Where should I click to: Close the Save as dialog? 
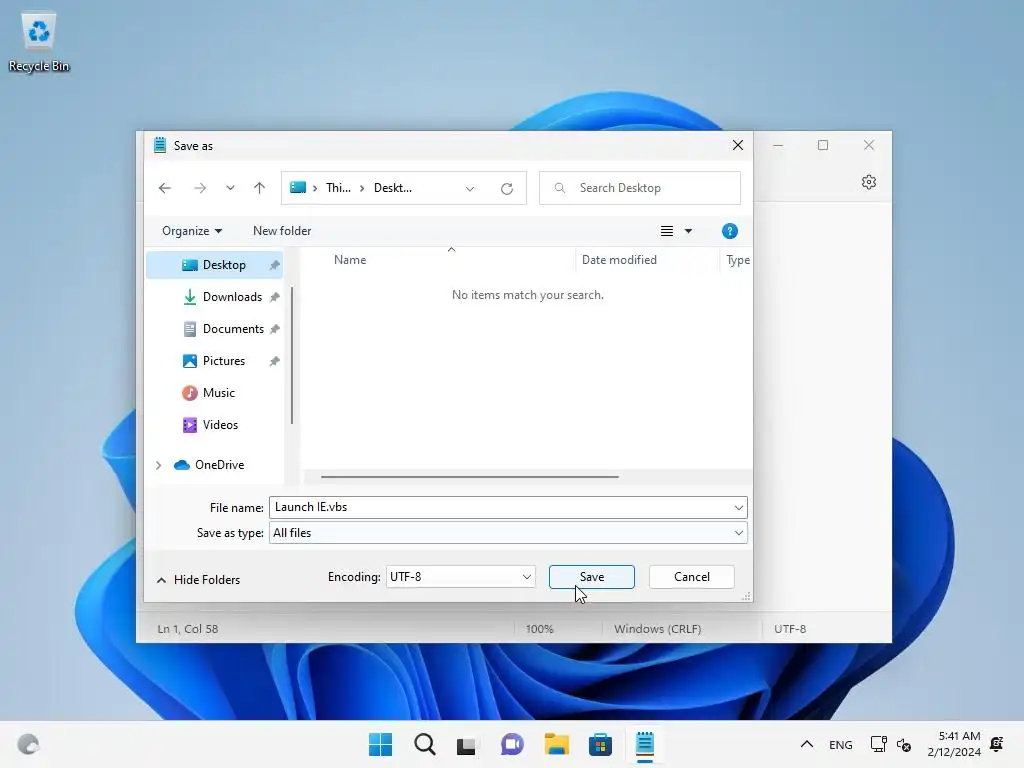738,145
